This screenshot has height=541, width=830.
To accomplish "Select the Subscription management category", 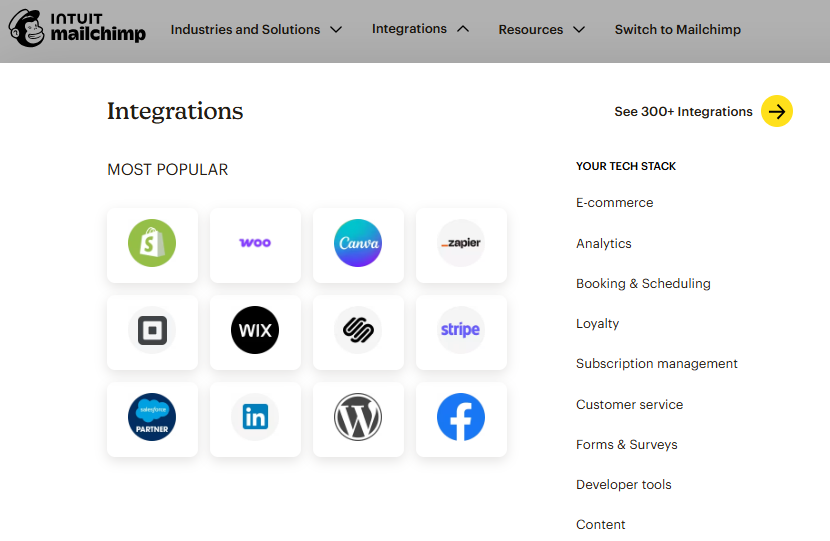I will (656, 364).
